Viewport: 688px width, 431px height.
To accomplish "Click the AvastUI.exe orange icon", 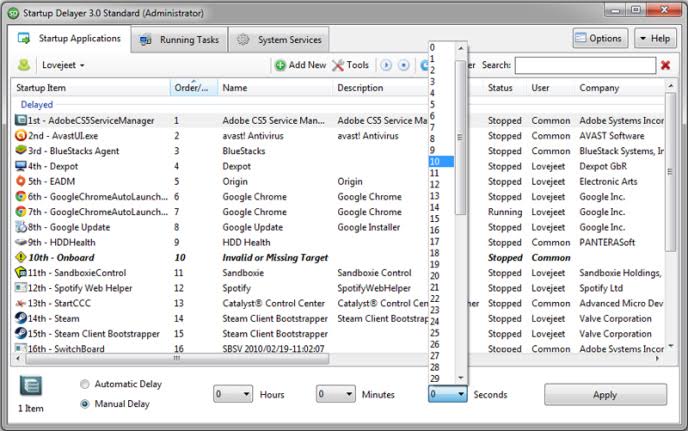I will 21,135.
